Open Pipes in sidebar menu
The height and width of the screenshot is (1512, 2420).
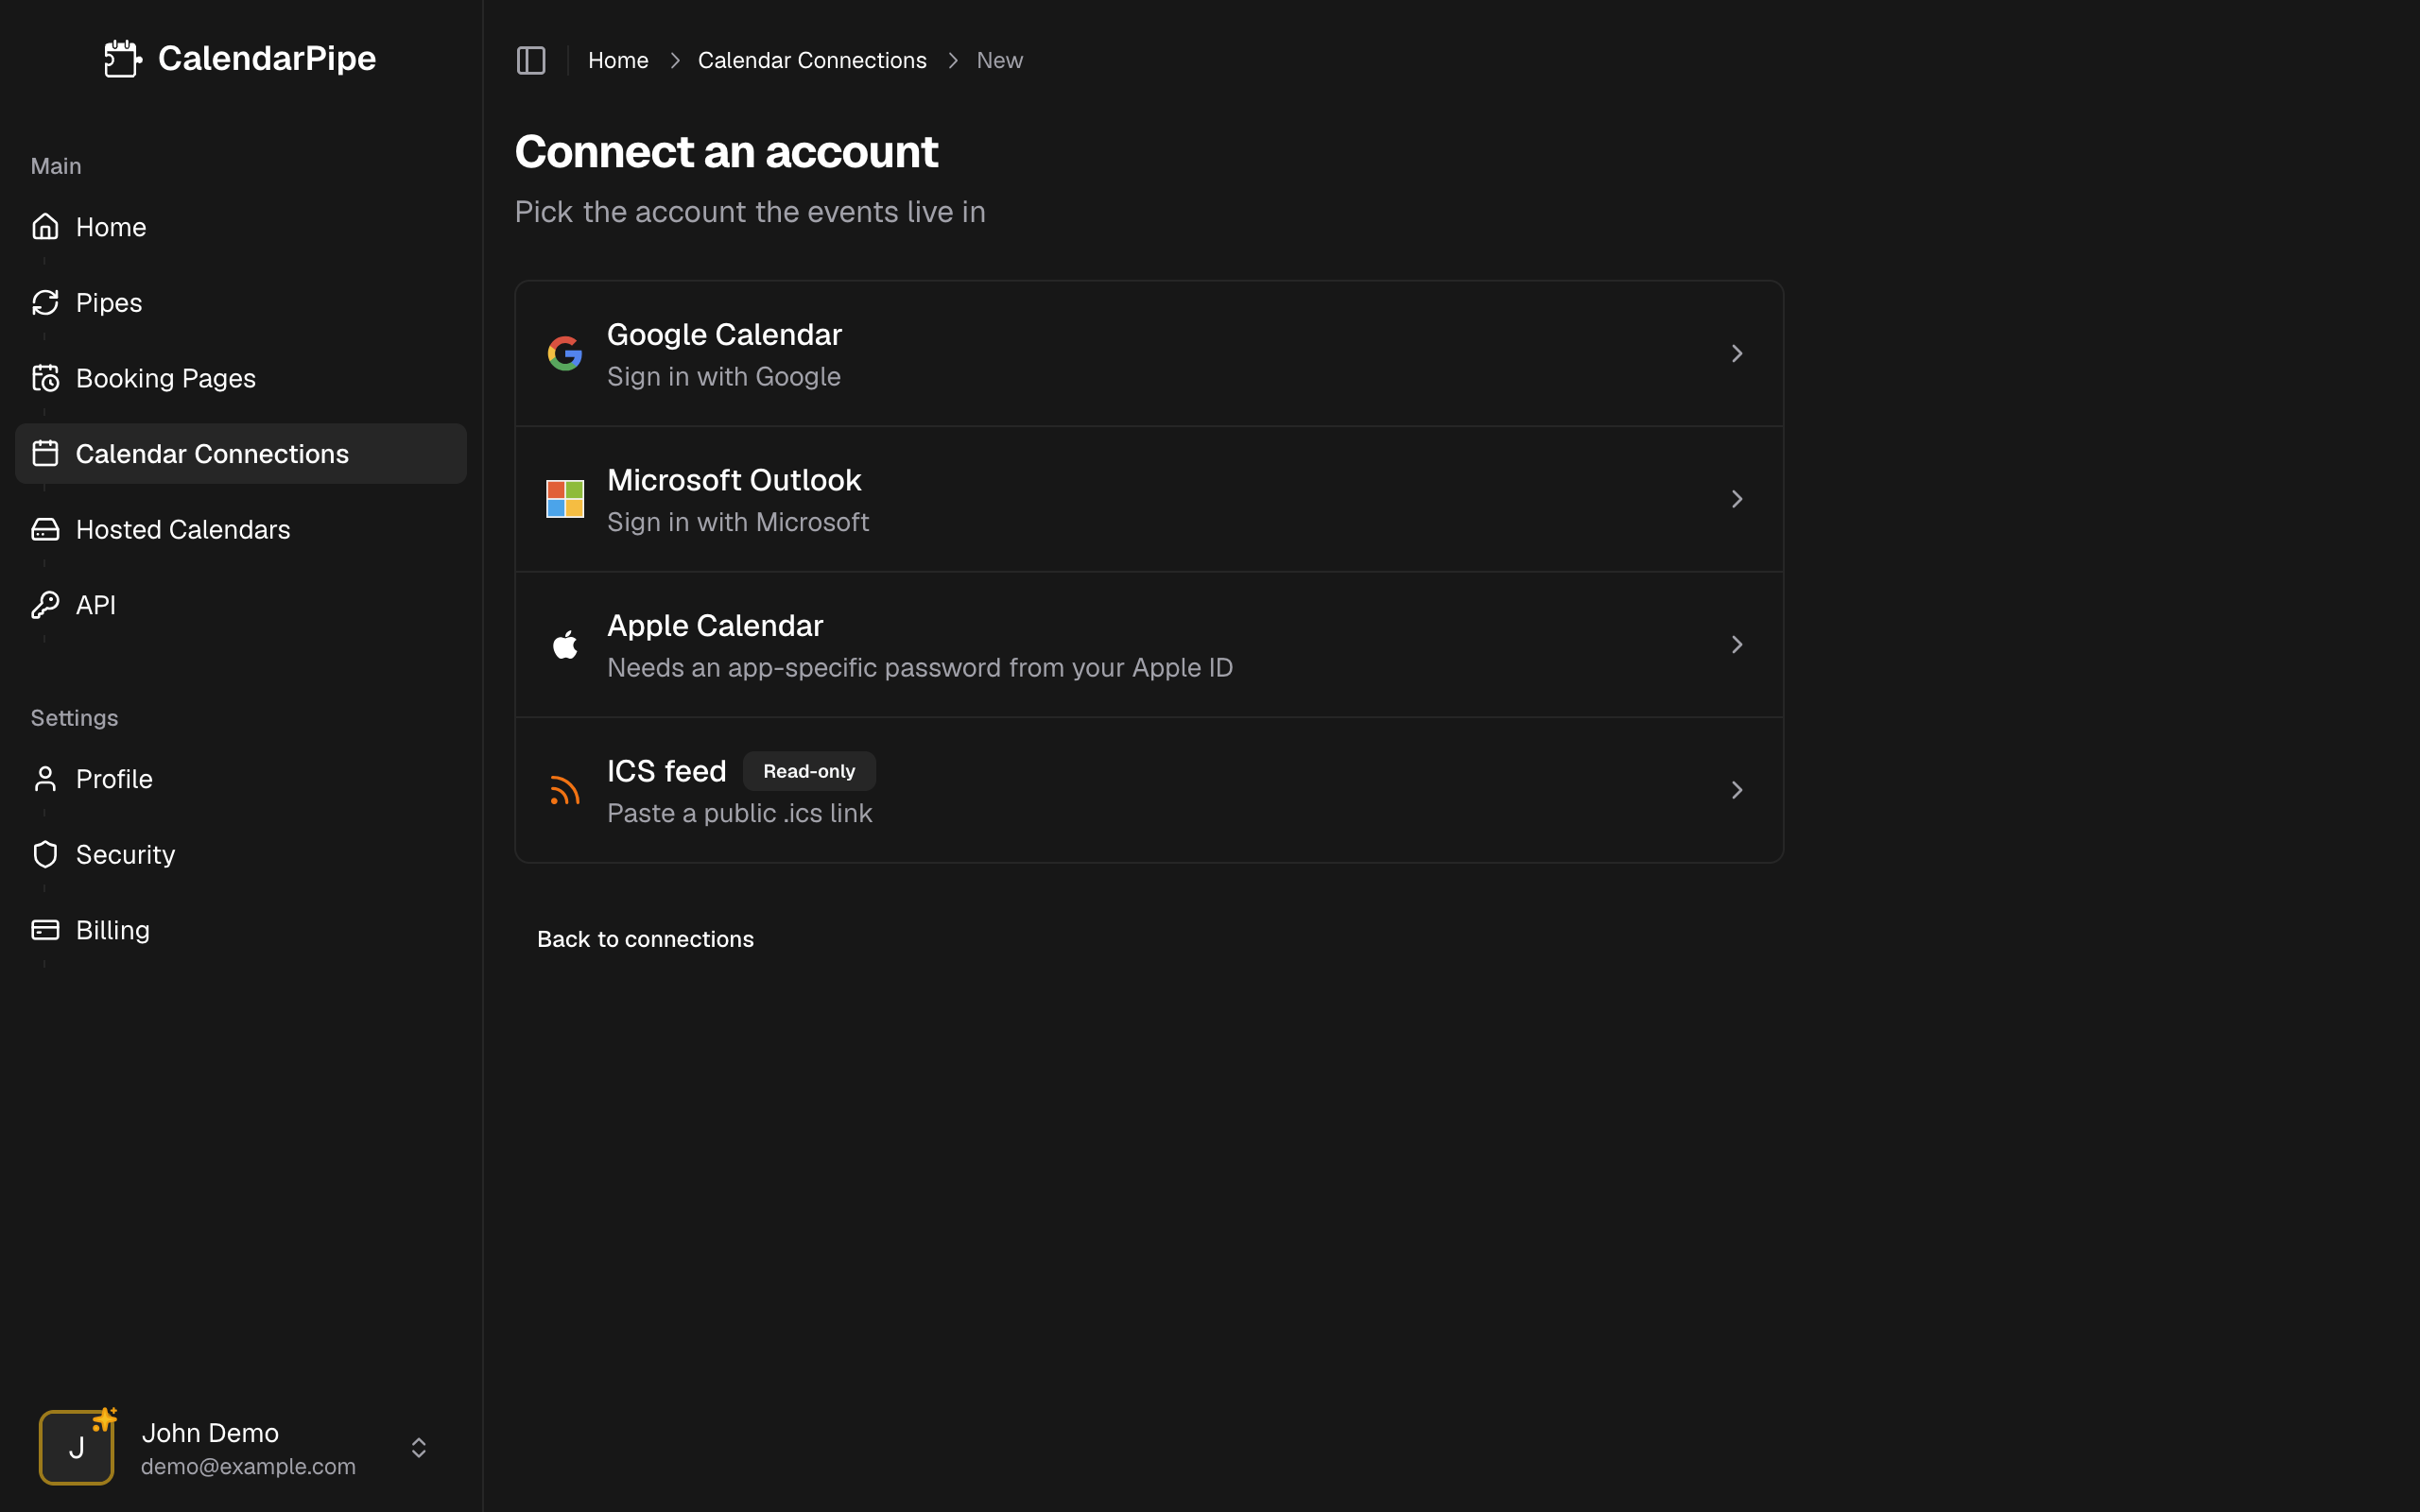241,303
